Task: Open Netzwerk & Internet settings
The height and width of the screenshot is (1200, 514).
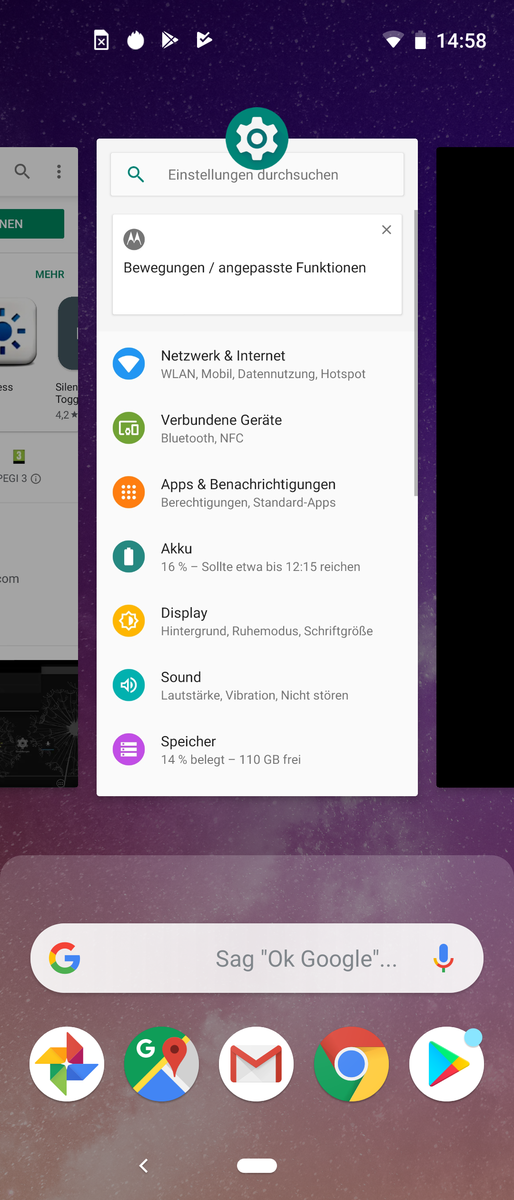Action: tap(257, 364)
